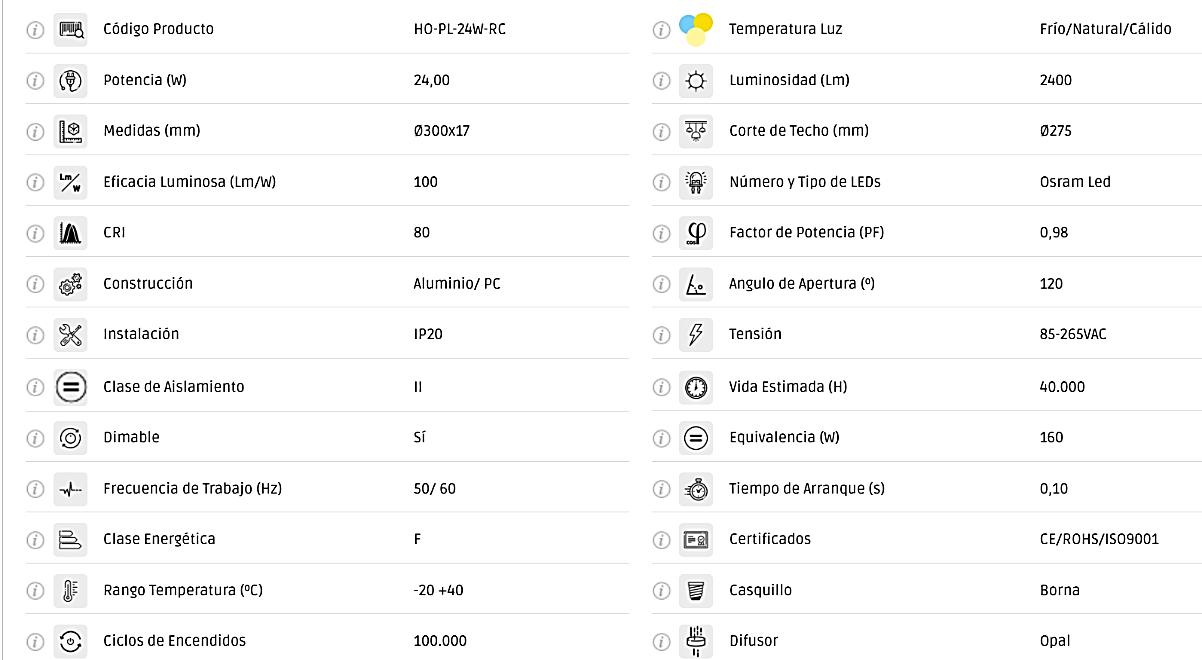Click the Construcción gears icon
The height and width of the screenshot is (660, 1202).
click(70, 284)
